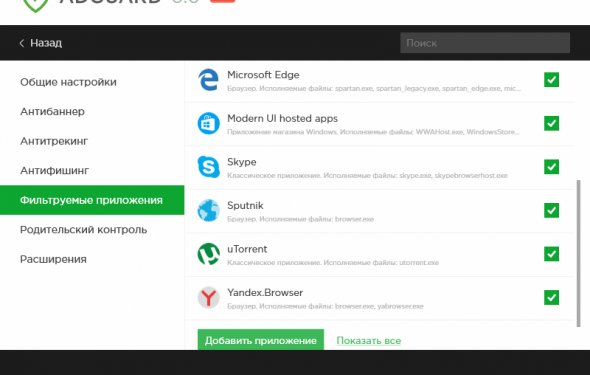This screenshot has width=590, height=375.
Task: Disable filtering for Microsoft Edge
Action: [x=551, y=80]
